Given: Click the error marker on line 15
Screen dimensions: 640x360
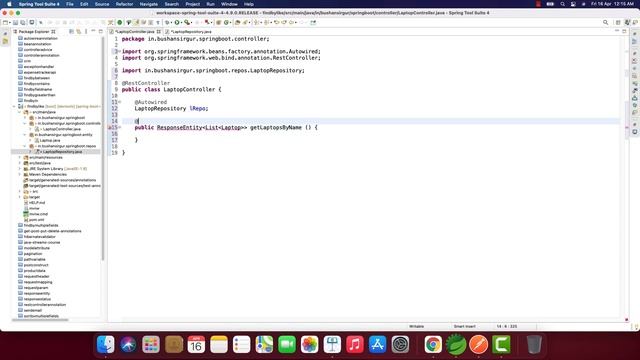Looking at the screenshot, I should pos(110,127).
